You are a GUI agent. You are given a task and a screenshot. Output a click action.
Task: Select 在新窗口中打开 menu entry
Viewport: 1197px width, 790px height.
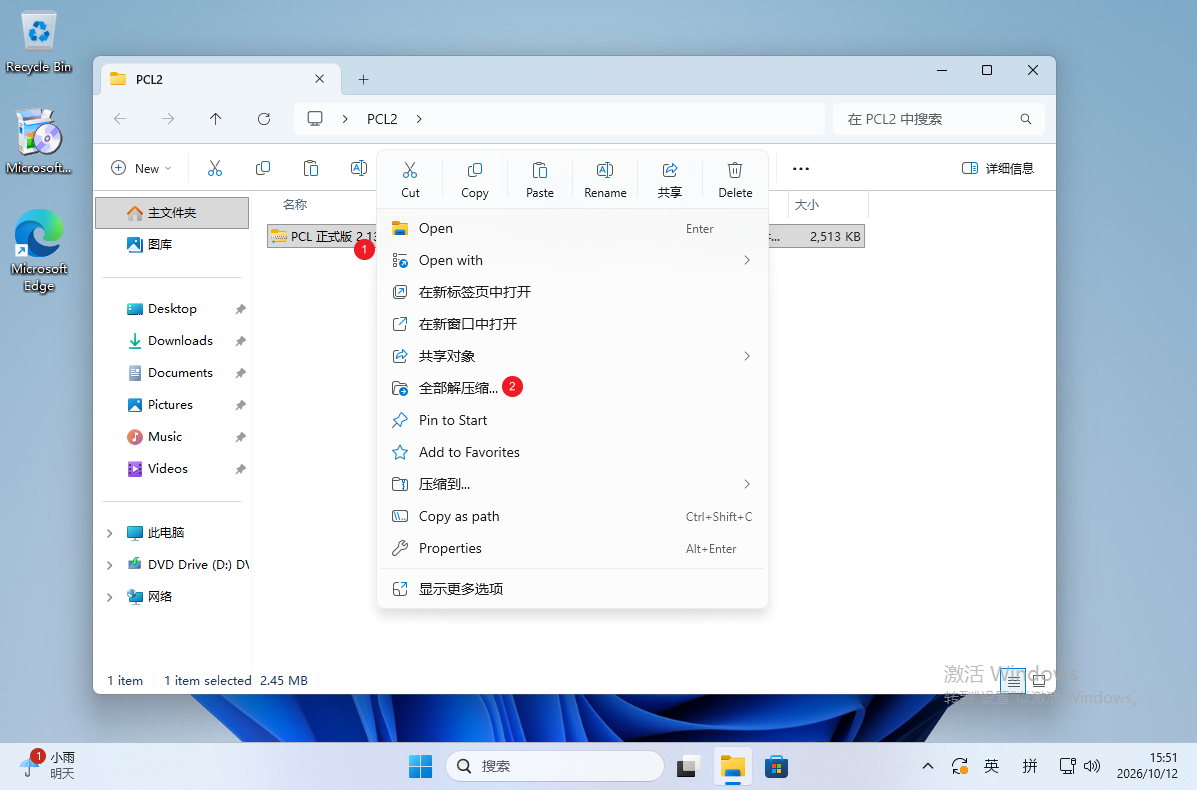pos(573,324)
